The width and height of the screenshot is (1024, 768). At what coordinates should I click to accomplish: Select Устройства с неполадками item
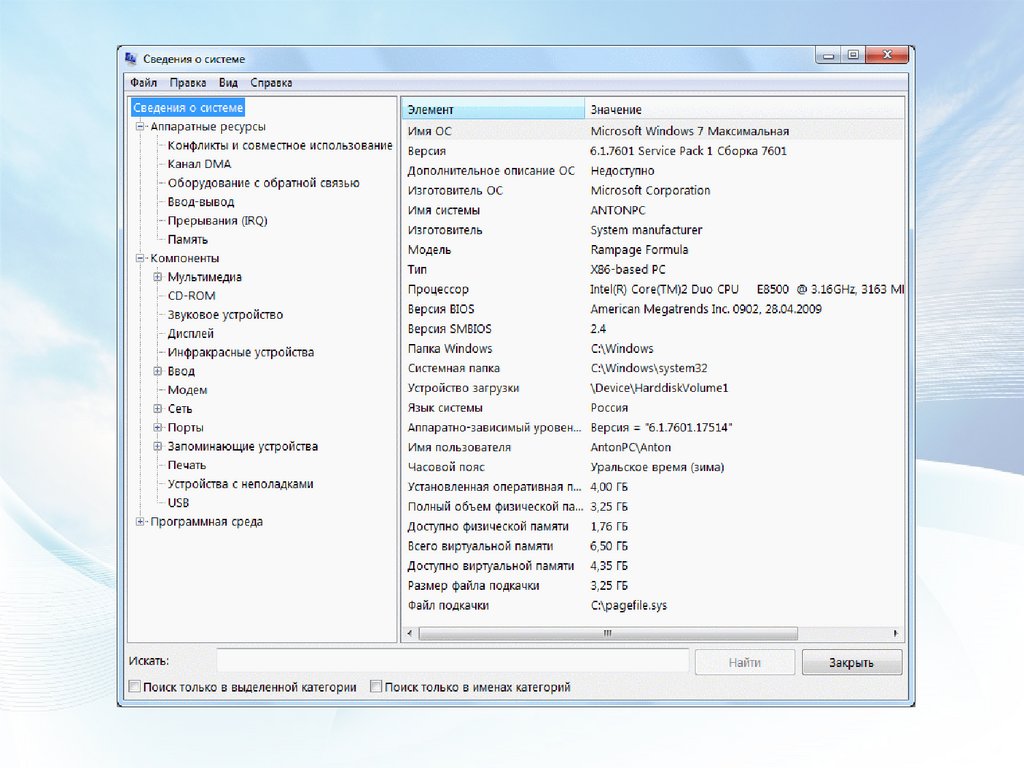tap(240, 484)
